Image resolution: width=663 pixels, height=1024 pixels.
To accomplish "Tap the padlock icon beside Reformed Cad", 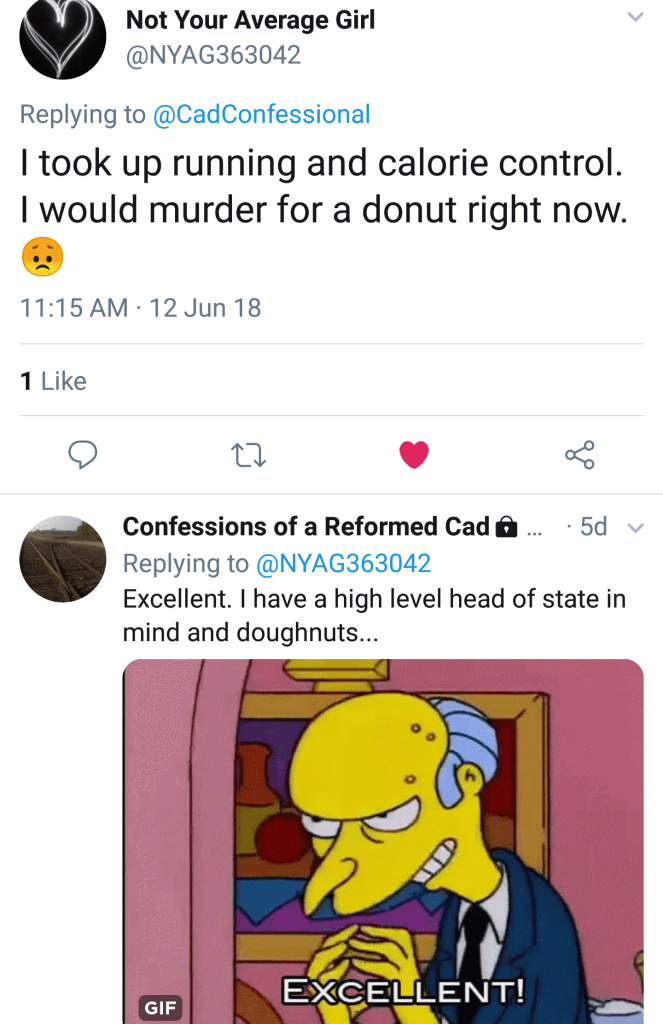I will tap(507, 527).
